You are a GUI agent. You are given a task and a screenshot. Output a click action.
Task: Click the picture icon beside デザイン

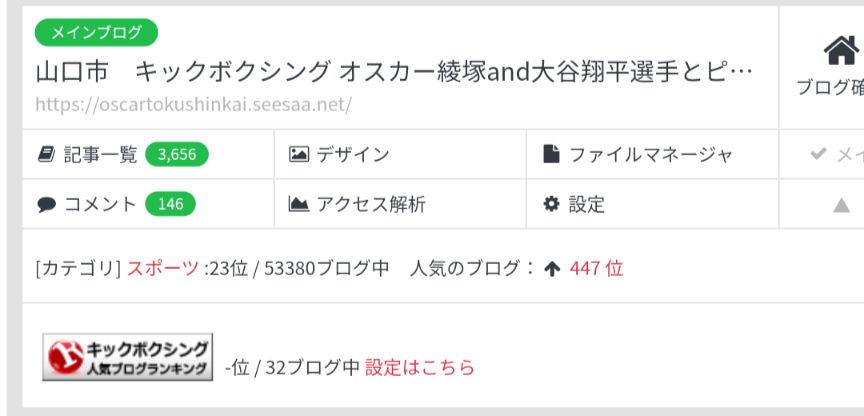pyautogui.click(x=299, y=154)
